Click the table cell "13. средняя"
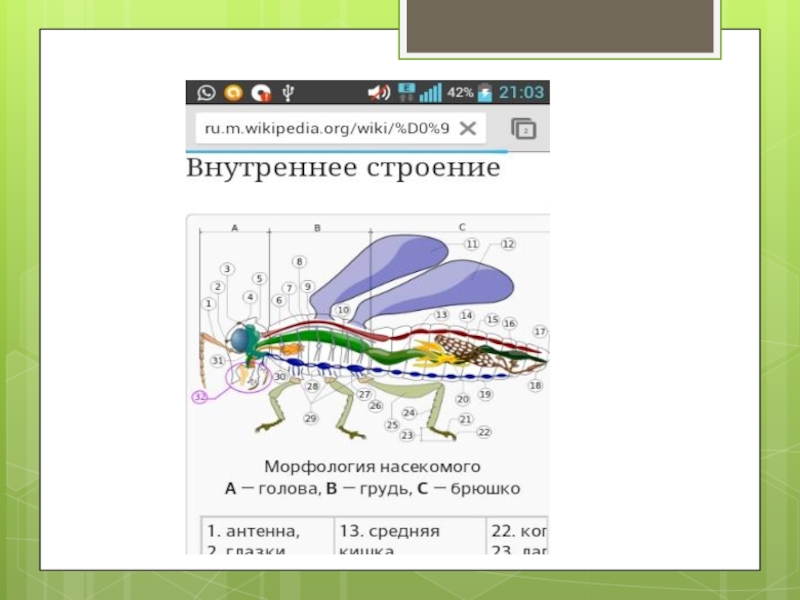This screenshot has width=800, height=600. [389, 531]
